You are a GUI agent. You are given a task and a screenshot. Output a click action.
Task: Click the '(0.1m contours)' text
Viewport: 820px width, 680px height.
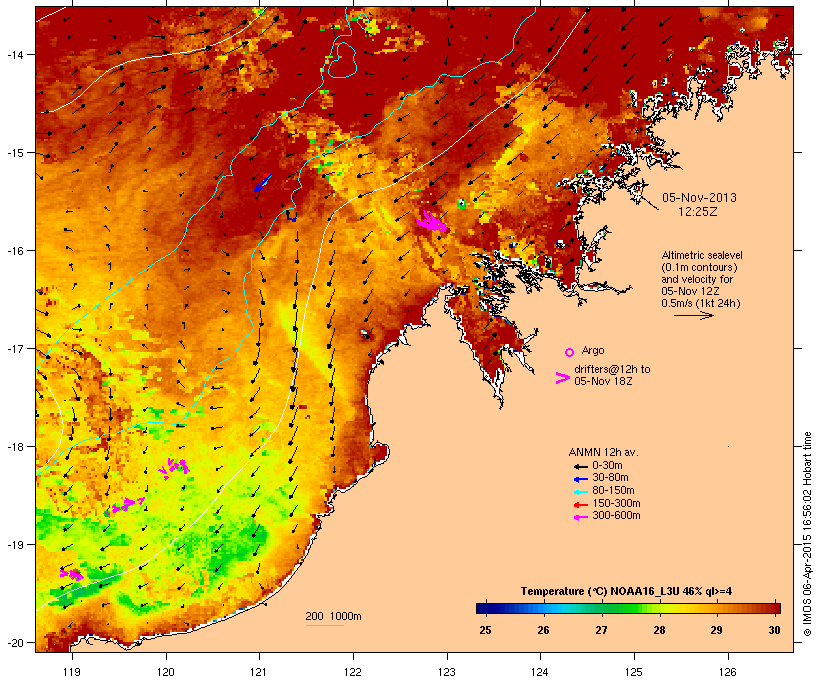700,267
